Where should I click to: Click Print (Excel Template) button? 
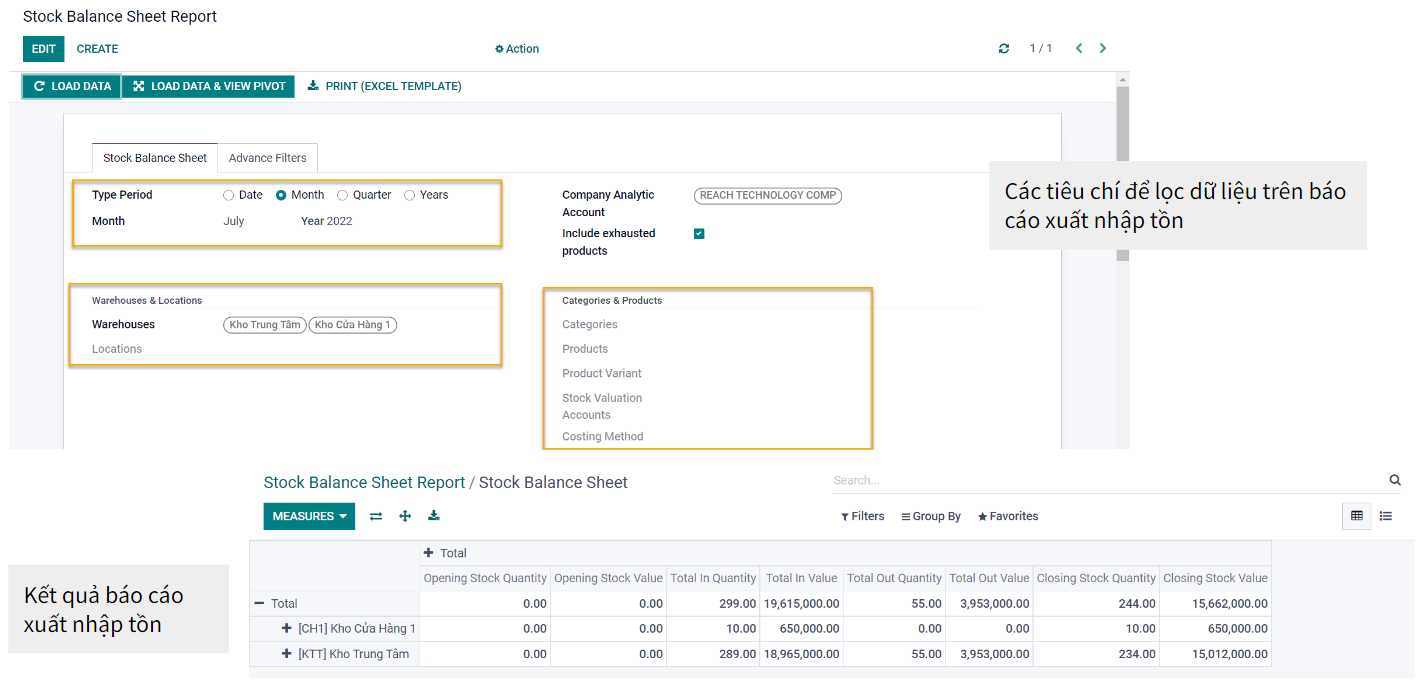(x=384, y=87)
